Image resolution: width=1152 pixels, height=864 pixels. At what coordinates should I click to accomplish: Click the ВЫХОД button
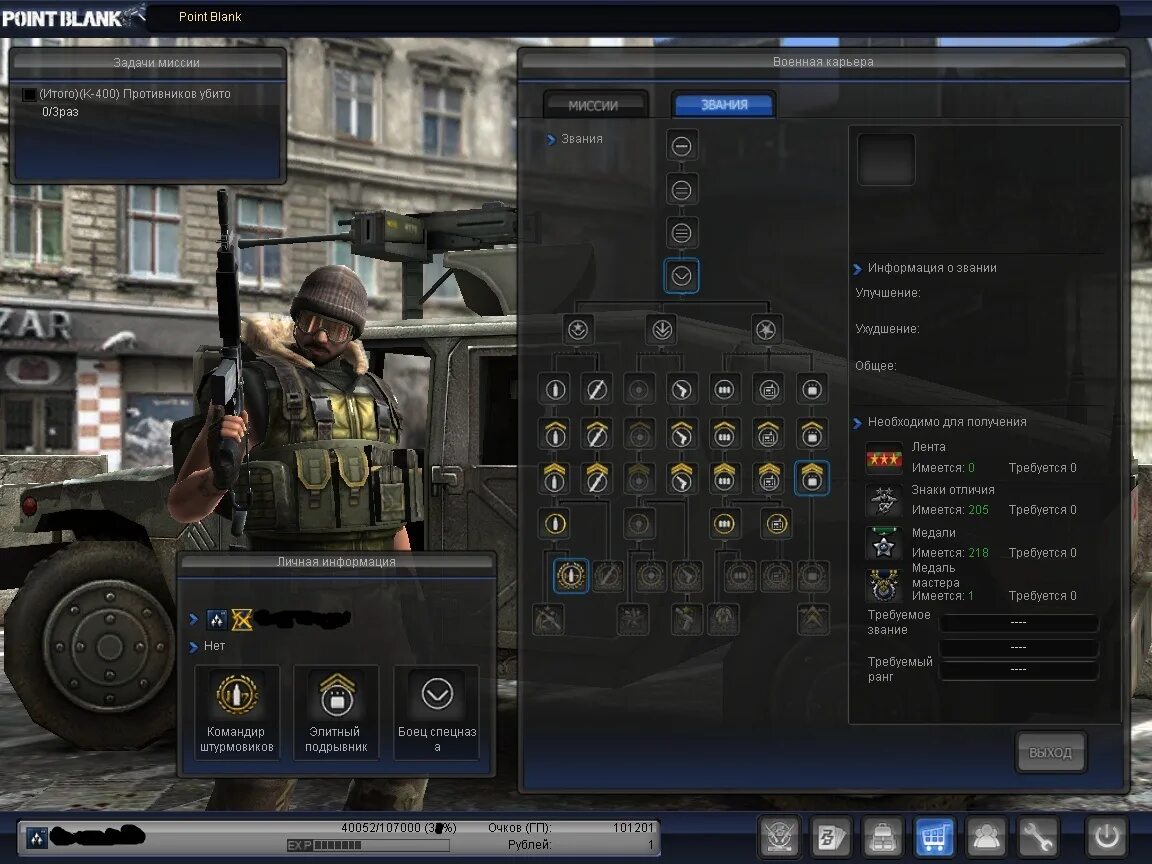click(1050, 752)
